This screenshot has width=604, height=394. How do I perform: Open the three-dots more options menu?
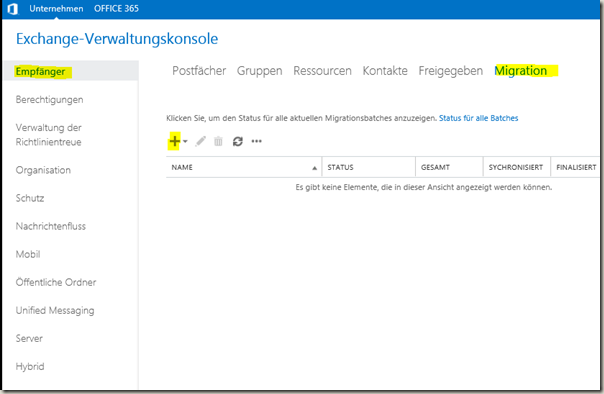click(257, 141)
